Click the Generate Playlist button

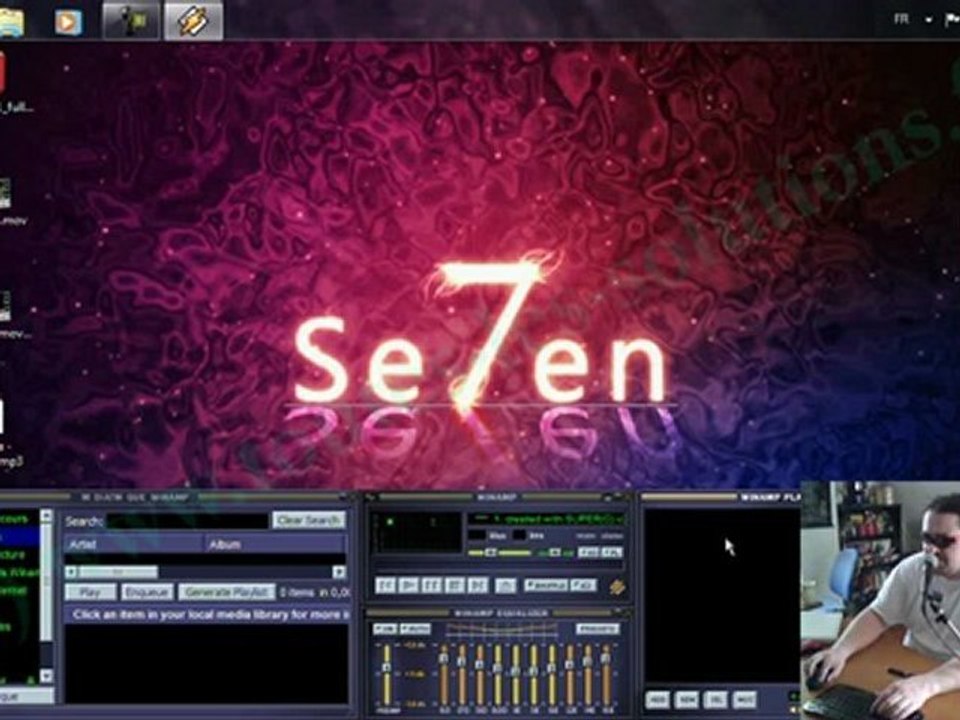click(227, 592)
